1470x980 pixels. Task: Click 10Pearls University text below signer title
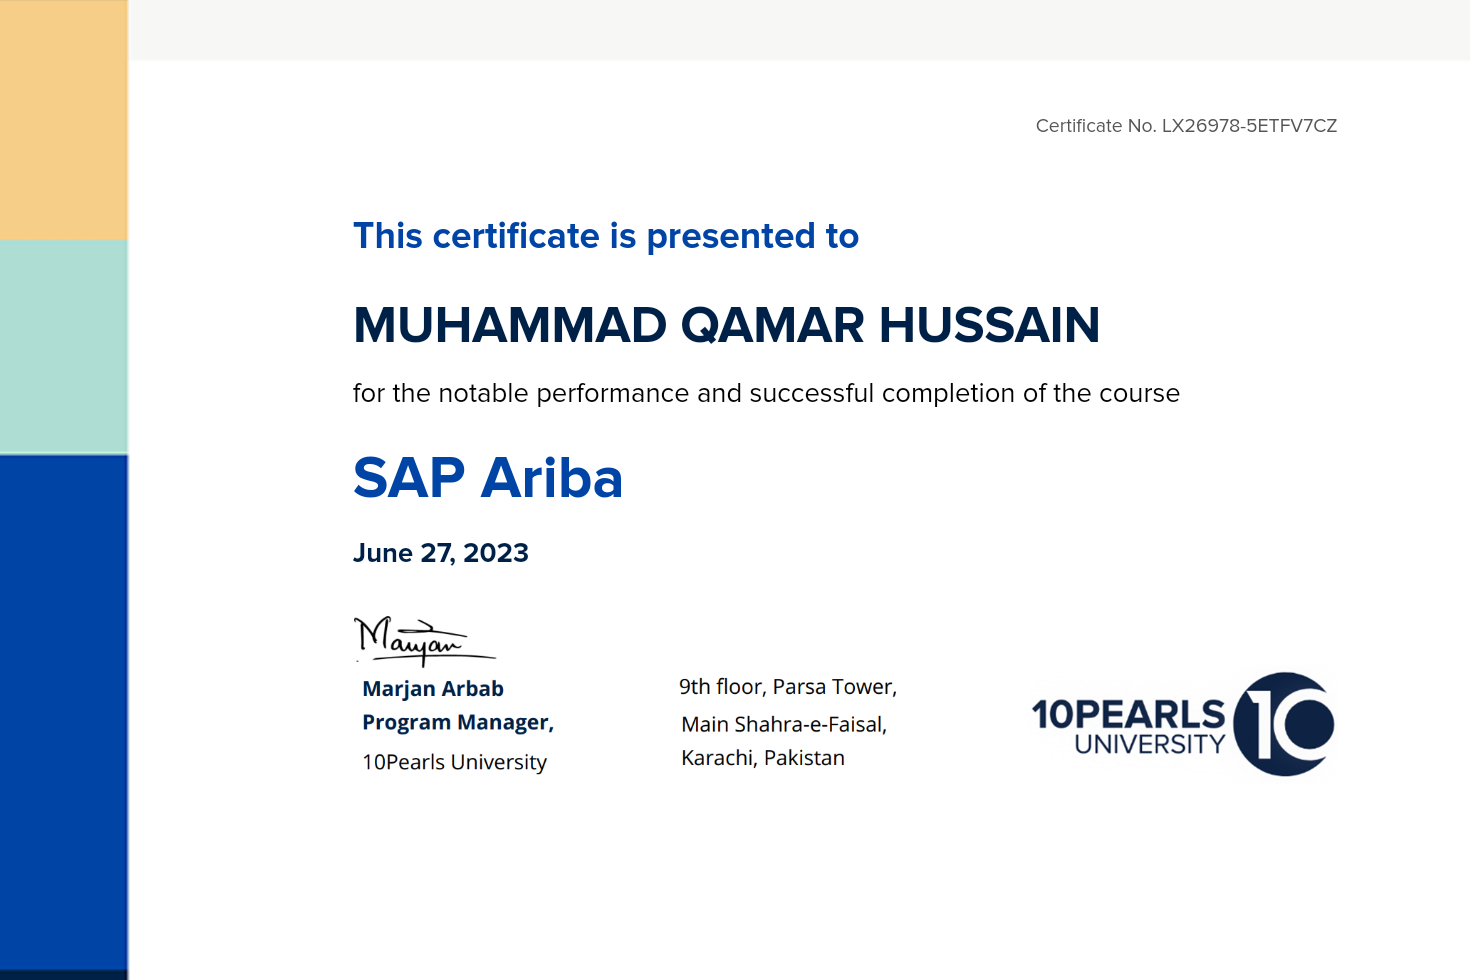[x=454, y=762]
